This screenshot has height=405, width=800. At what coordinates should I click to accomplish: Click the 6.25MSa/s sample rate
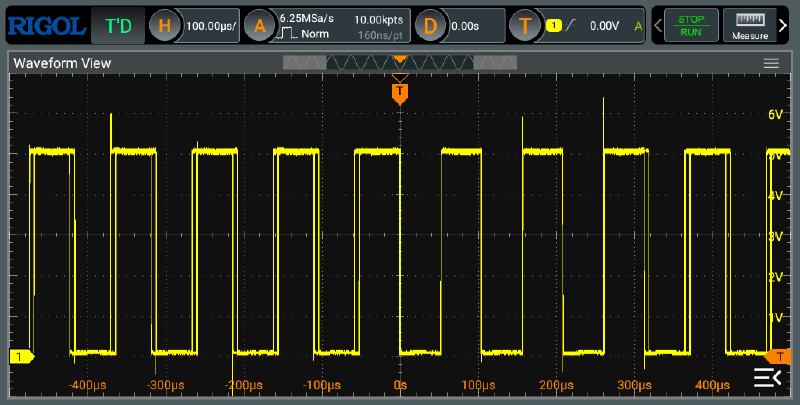(306, 18)
